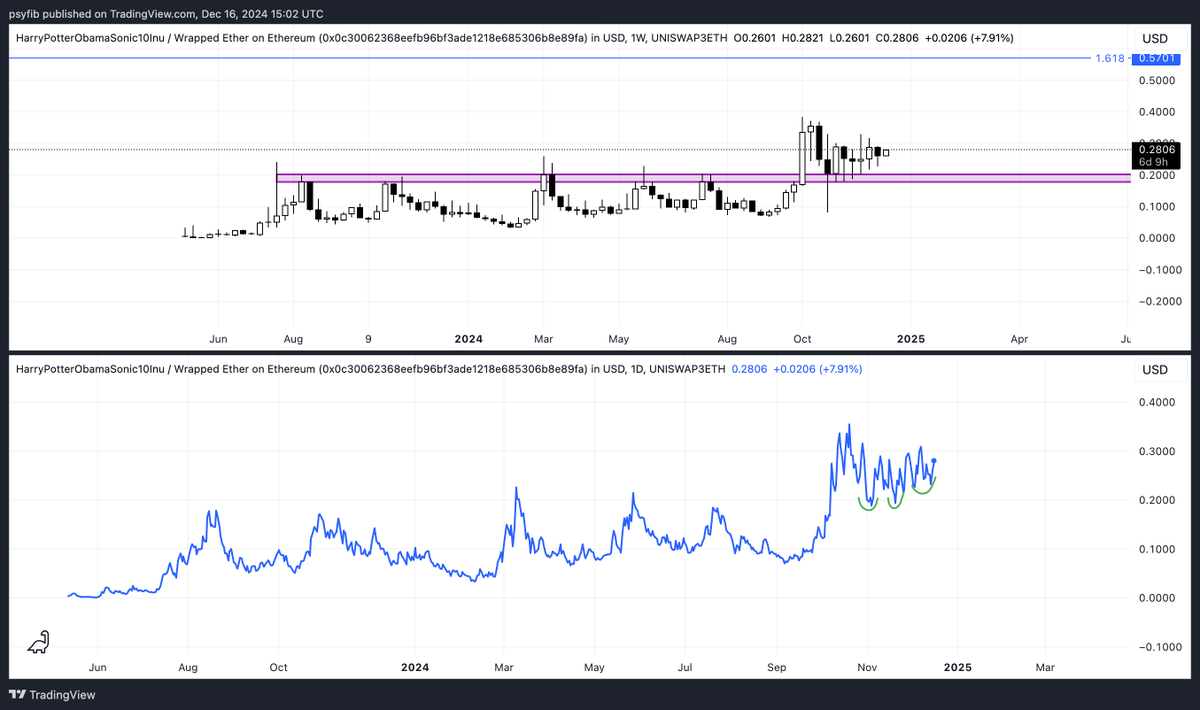The width and height of the screenshot is (1200, 710).
Task: Click the Nov label on the daily time axis
Action: tap(868, 667)
